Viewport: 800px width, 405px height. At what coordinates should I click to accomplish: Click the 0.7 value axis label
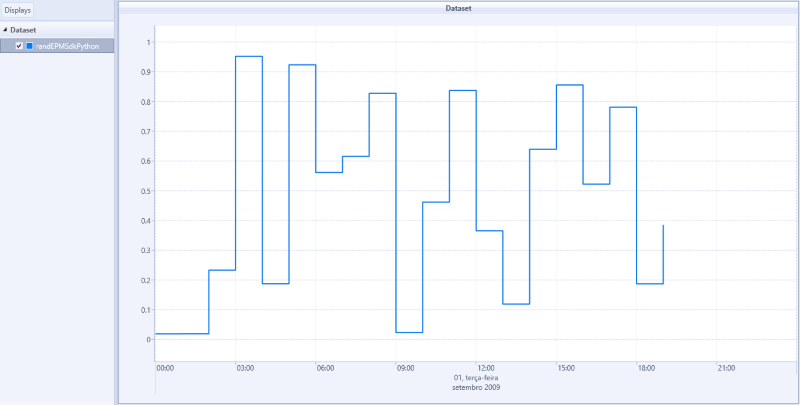[x=146, y=131]
